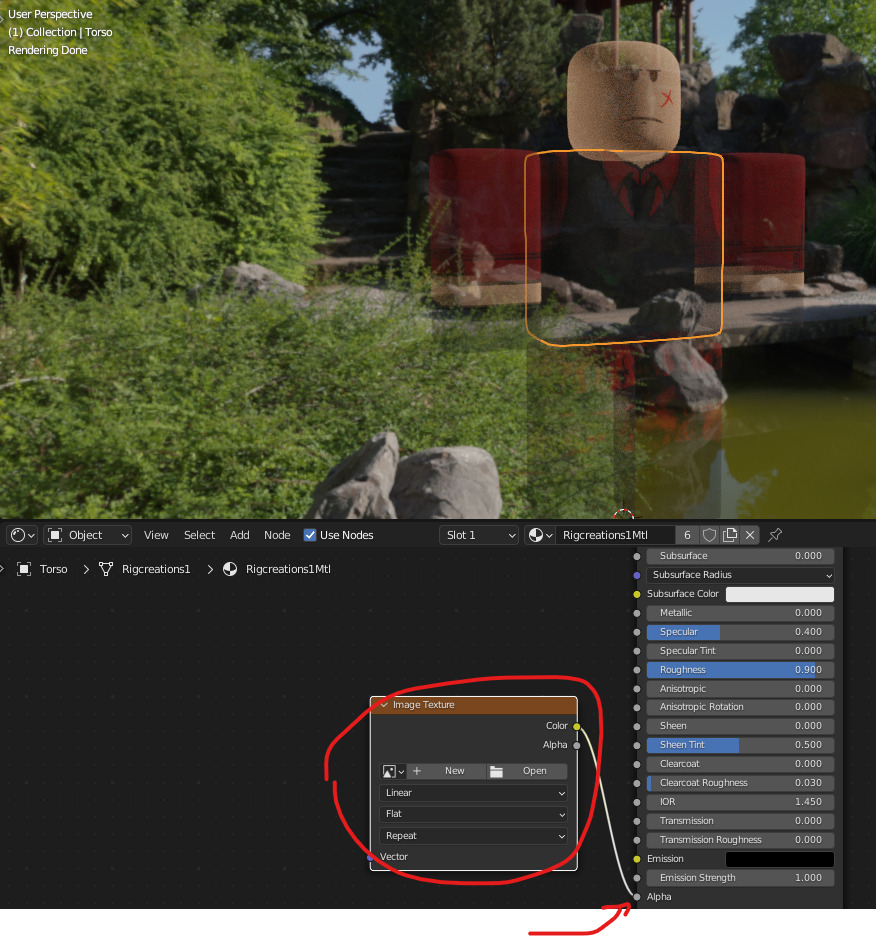876x936 pixels.
Task: Click the Image Texture Alpha output socket
Action: click(x=576, y=746)
